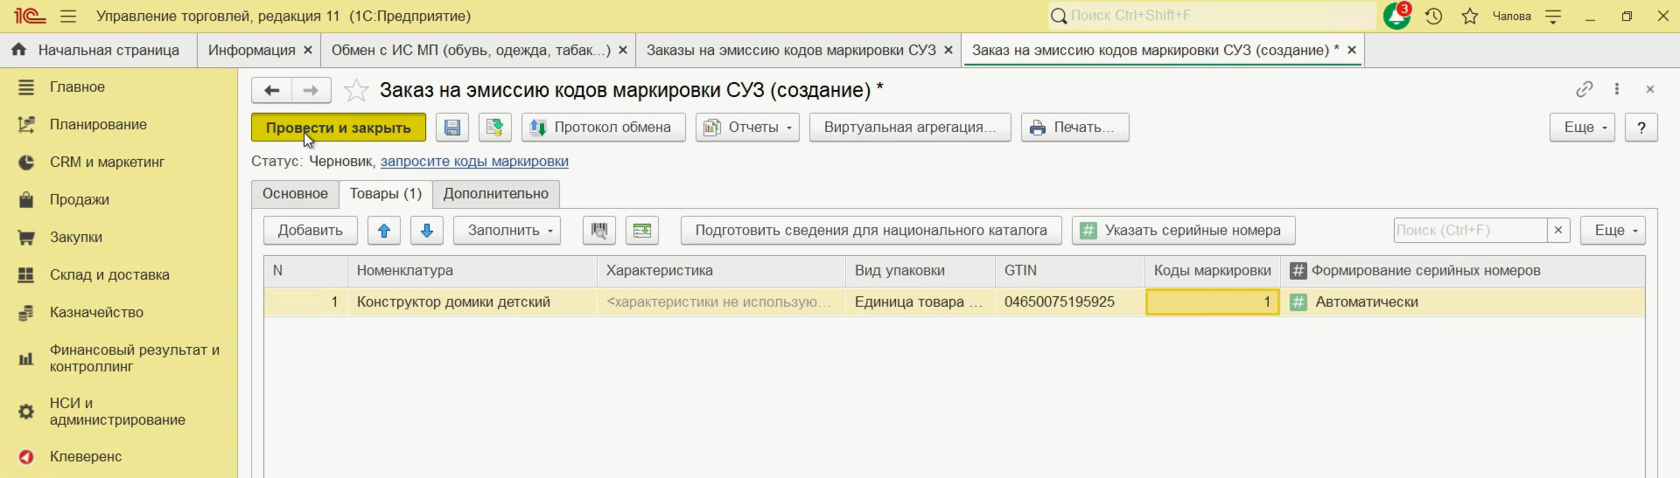Click Подготовить сведения для национального каталога

pos(871,231)
